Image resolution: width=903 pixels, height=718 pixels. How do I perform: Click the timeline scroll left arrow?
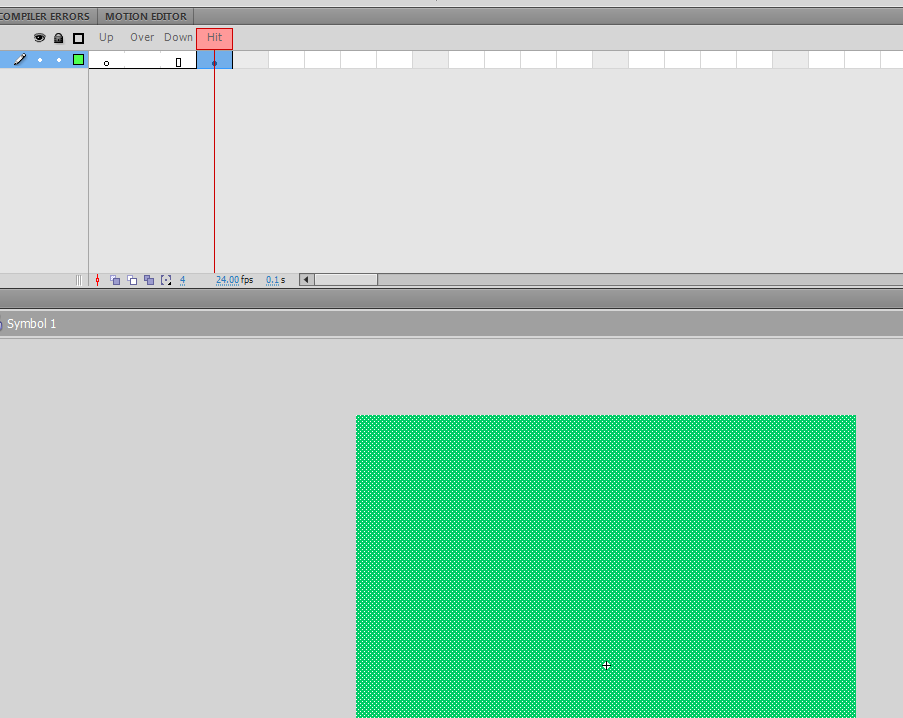pos(306,280)
